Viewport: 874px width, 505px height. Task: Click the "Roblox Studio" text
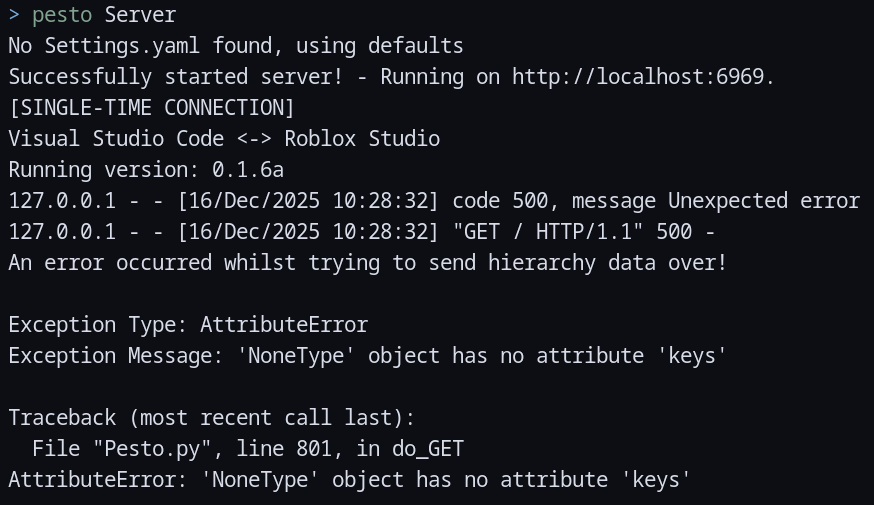[x=362, y=139]
